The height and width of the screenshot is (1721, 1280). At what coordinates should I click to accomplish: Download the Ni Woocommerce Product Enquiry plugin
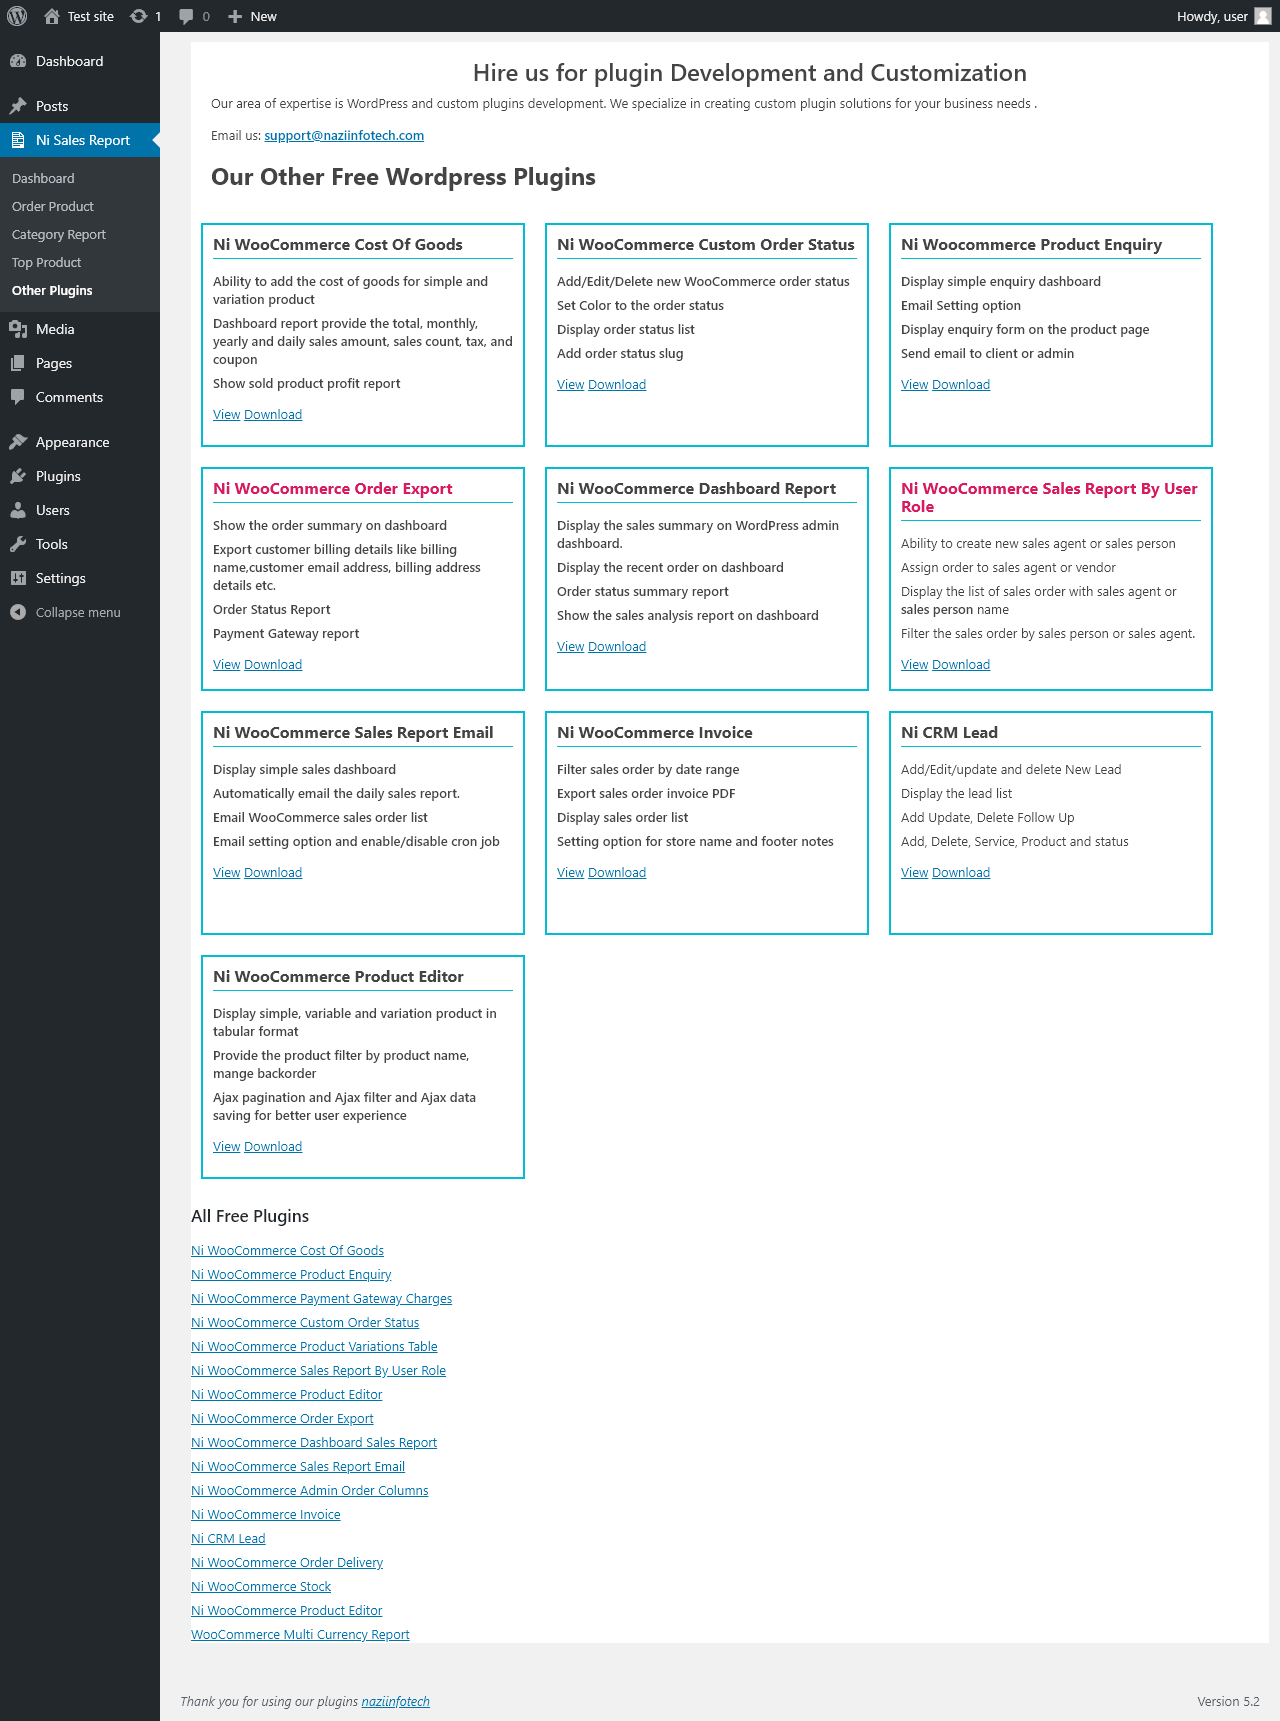[x=961, y=384]
